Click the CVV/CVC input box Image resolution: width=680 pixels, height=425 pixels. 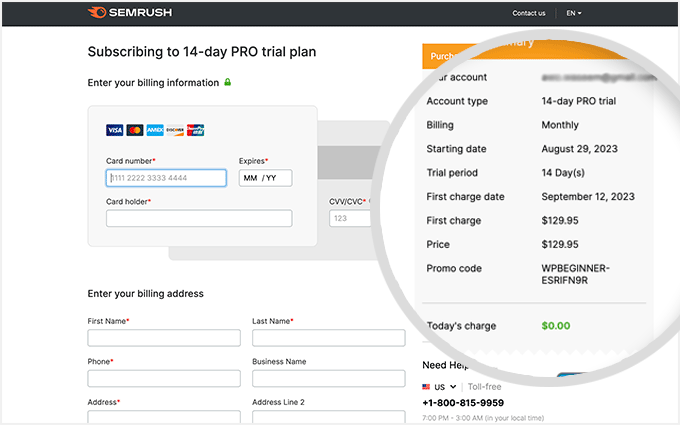348,218
